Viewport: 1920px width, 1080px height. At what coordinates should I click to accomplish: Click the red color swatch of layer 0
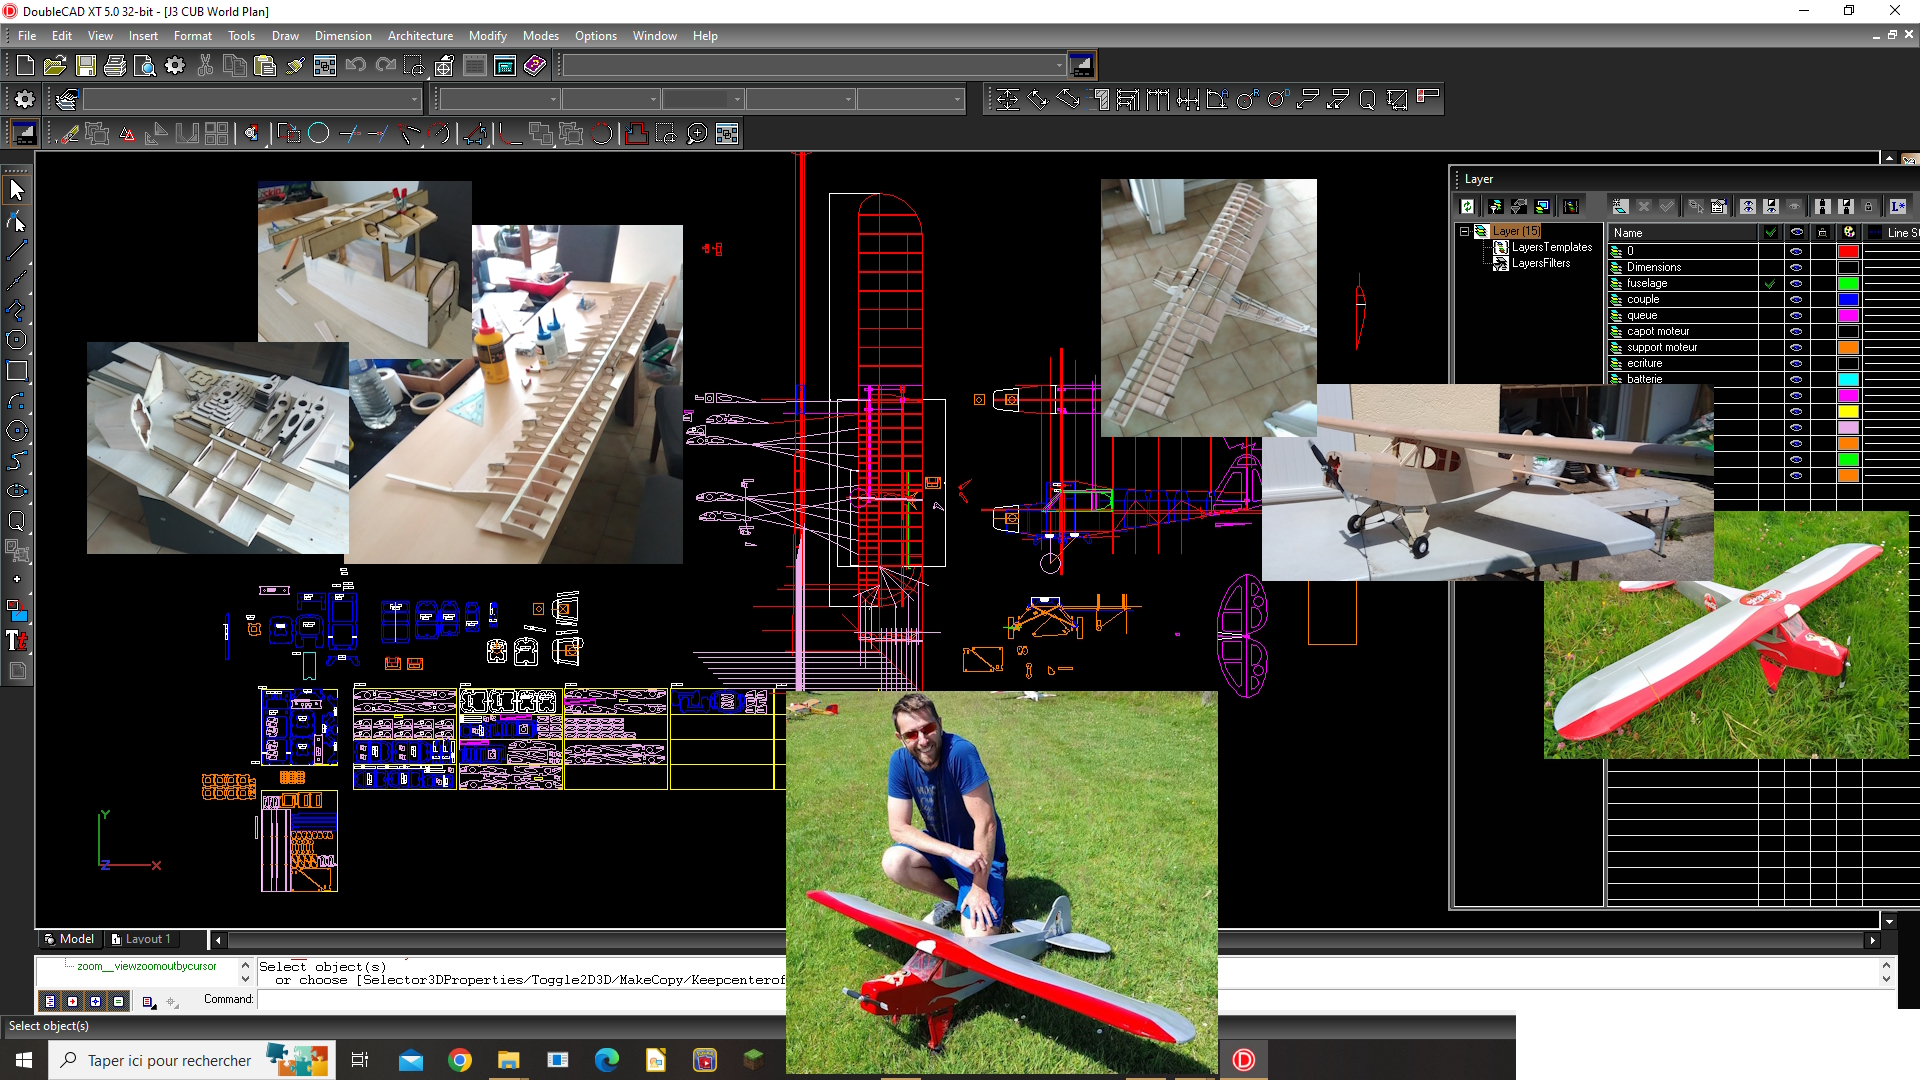coord(1848,252)
